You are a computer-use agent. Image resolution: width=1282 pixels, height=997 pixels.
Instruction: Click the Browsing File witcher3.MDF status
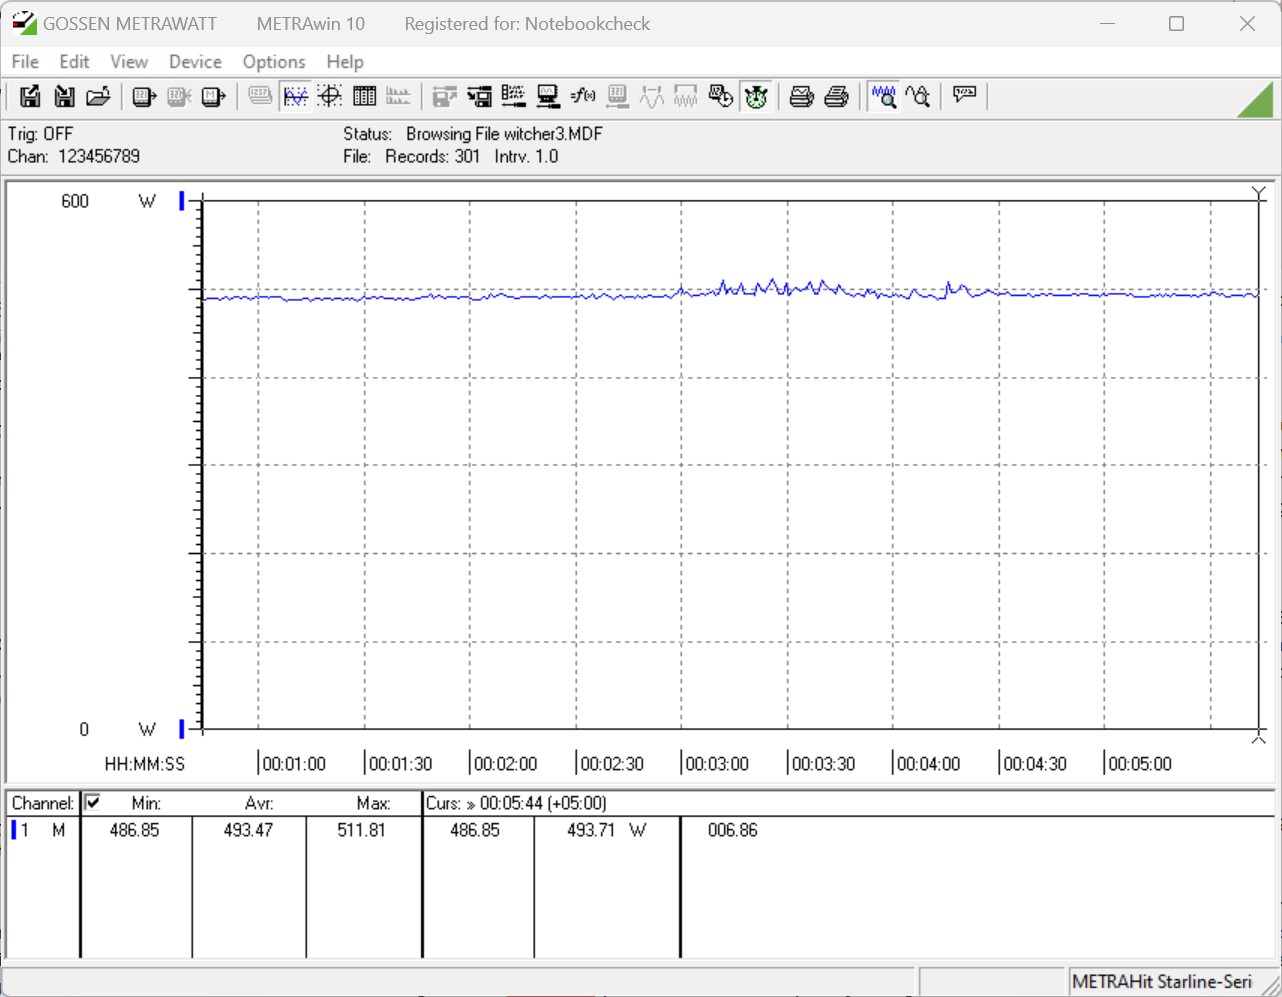pyautogui.click(x=504, y=134)
